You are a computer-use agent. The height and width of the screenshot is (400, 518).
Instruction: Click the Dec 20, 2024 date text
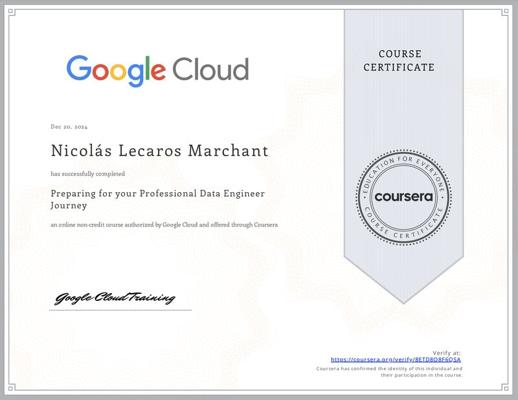(x=69, y=127)
